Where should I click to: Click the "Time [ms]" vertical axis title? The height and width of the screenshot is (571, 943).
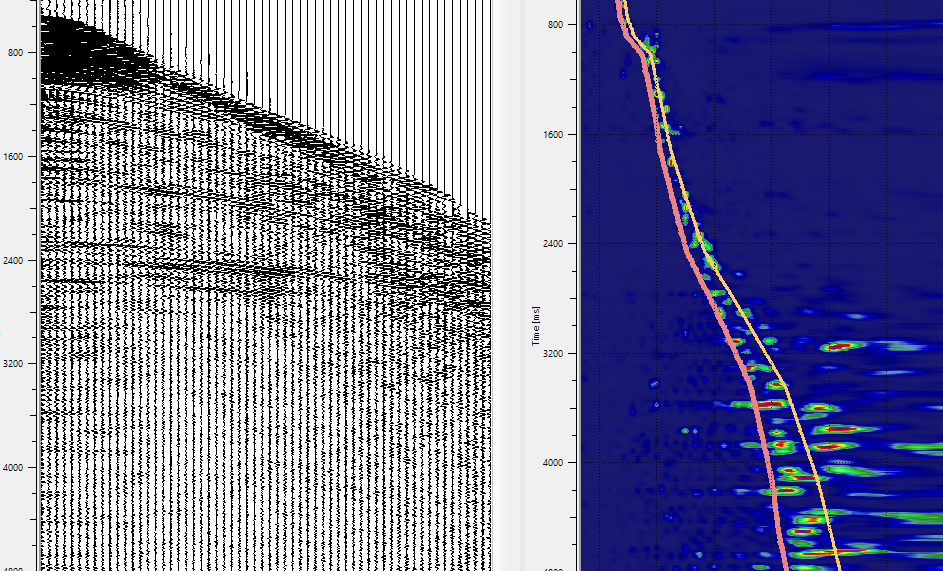point(537,325)
